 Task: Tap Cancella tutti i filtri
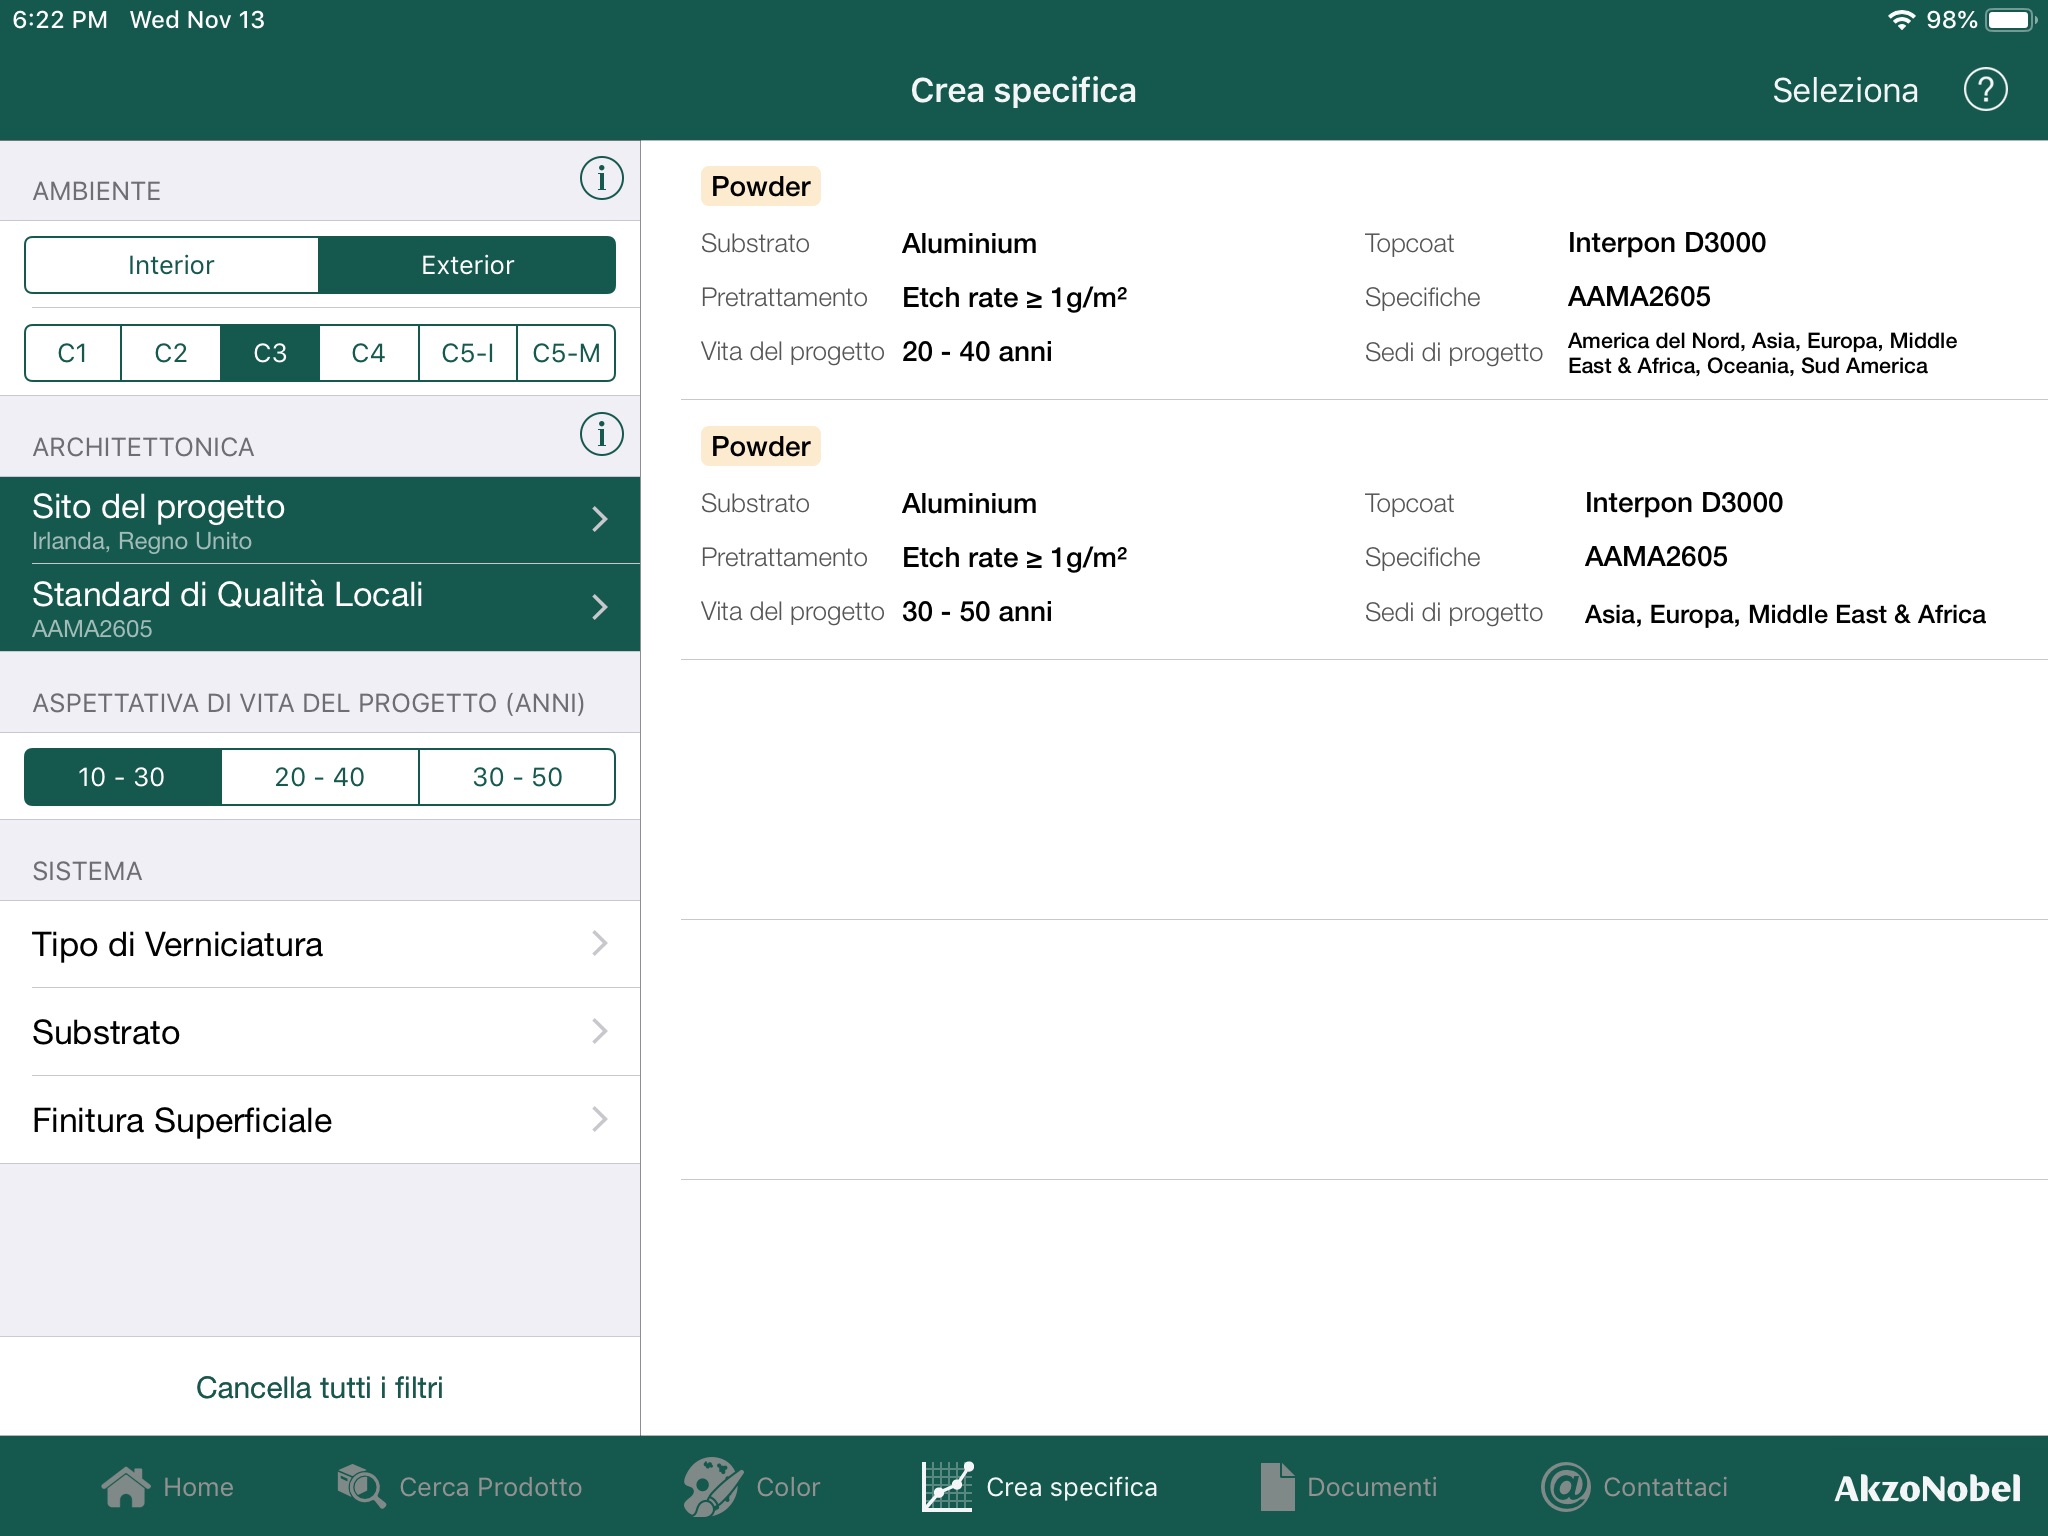(319, 1387)
